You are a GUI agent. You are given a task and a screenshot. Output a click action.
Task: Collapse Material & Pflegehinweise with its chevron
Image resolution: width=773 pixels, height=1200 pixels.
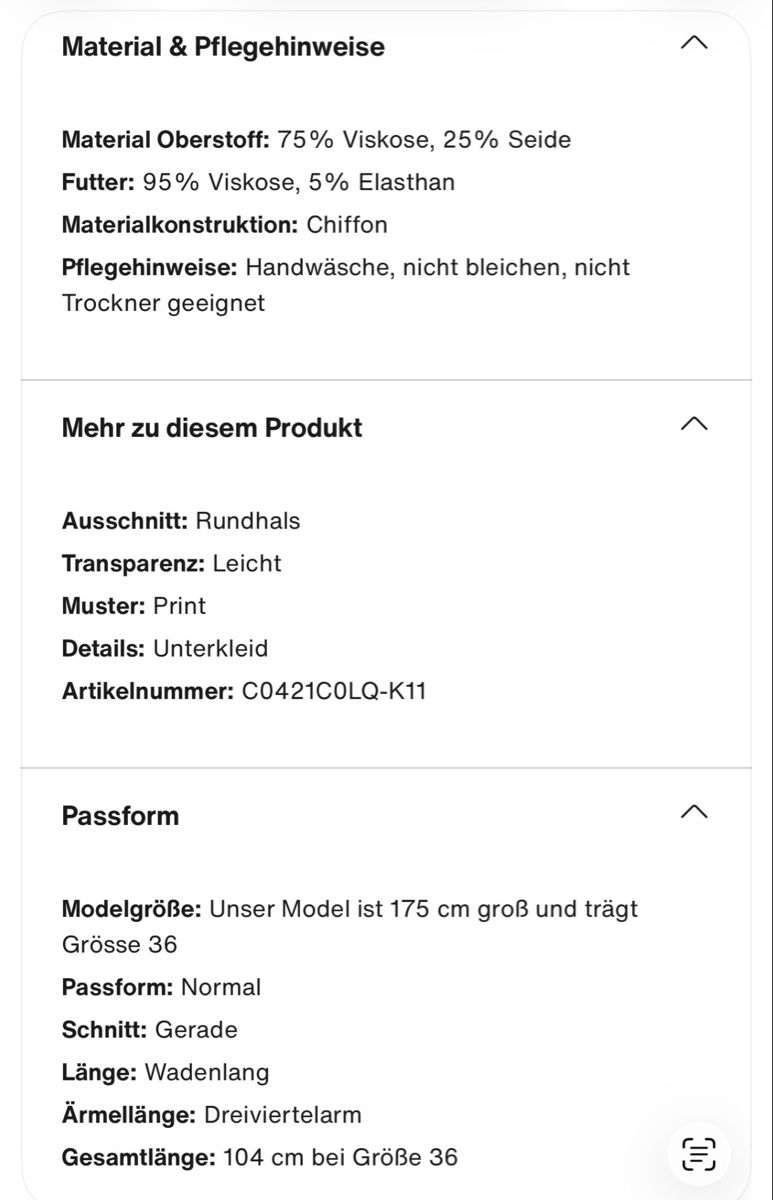[x=693, y=43]
